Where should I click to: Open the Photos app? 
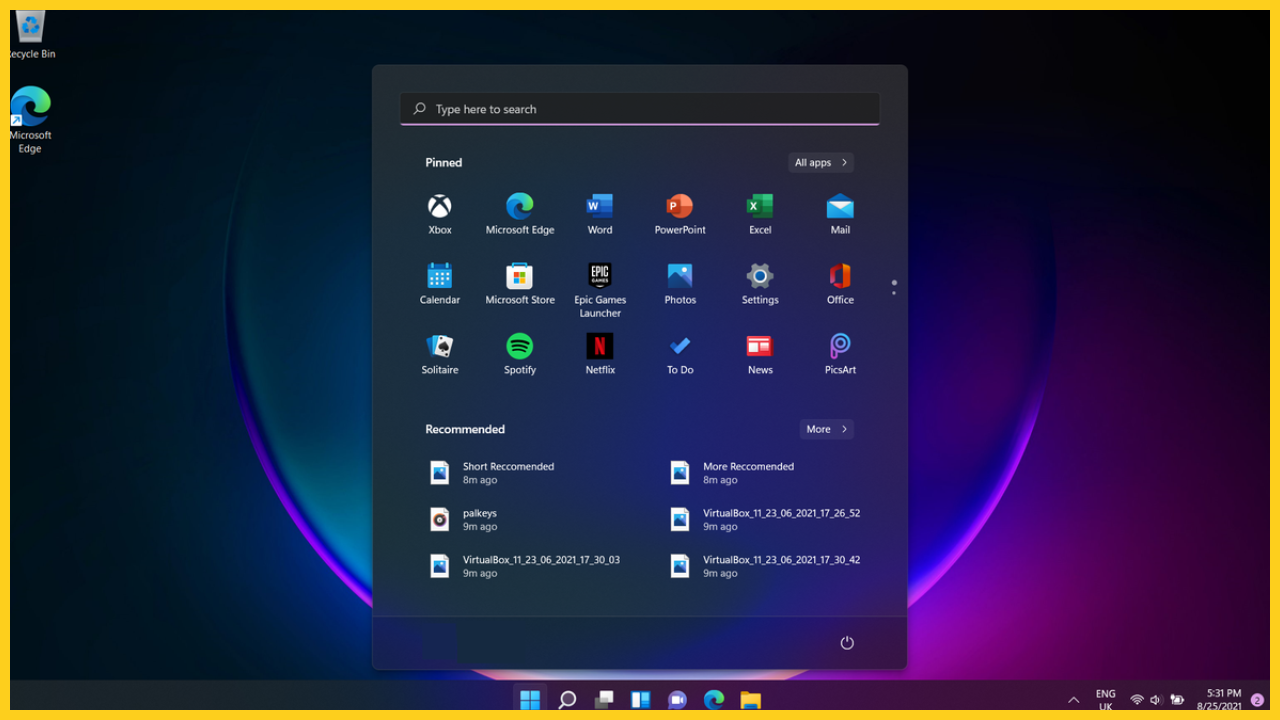coord(680,285)
